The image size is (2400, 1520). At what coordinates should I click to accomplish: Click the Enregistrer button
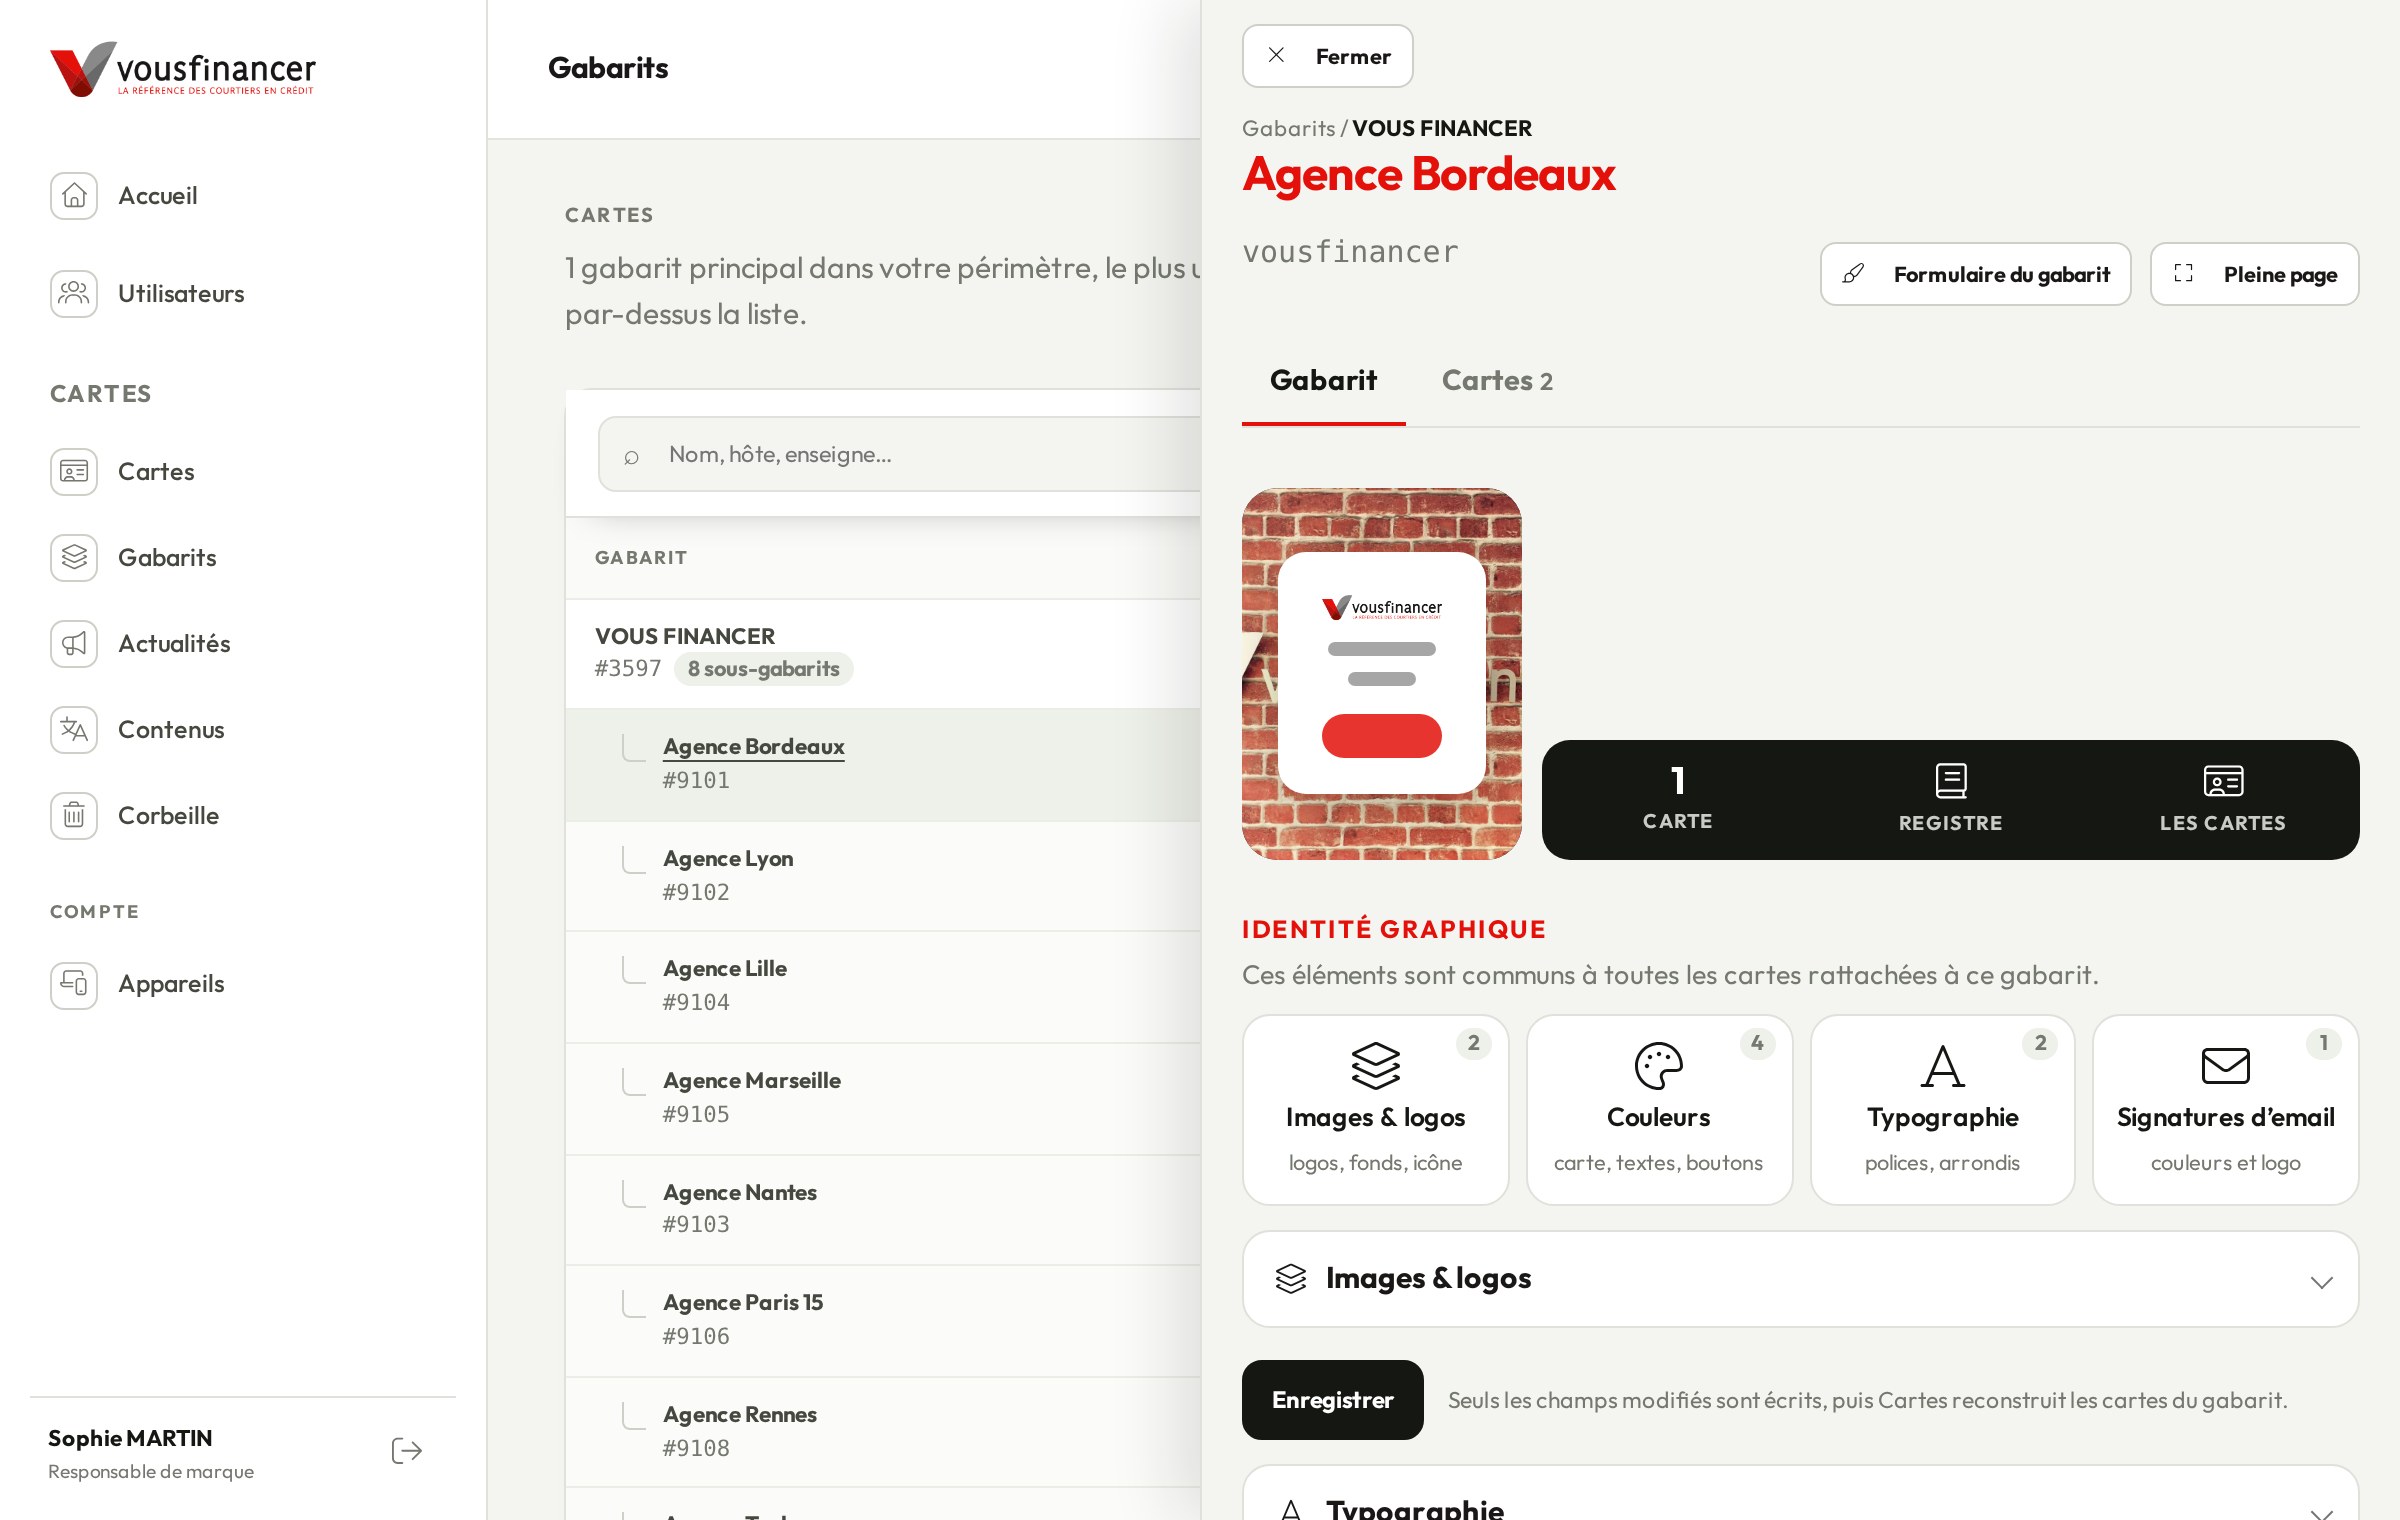click(1332, 1399)
